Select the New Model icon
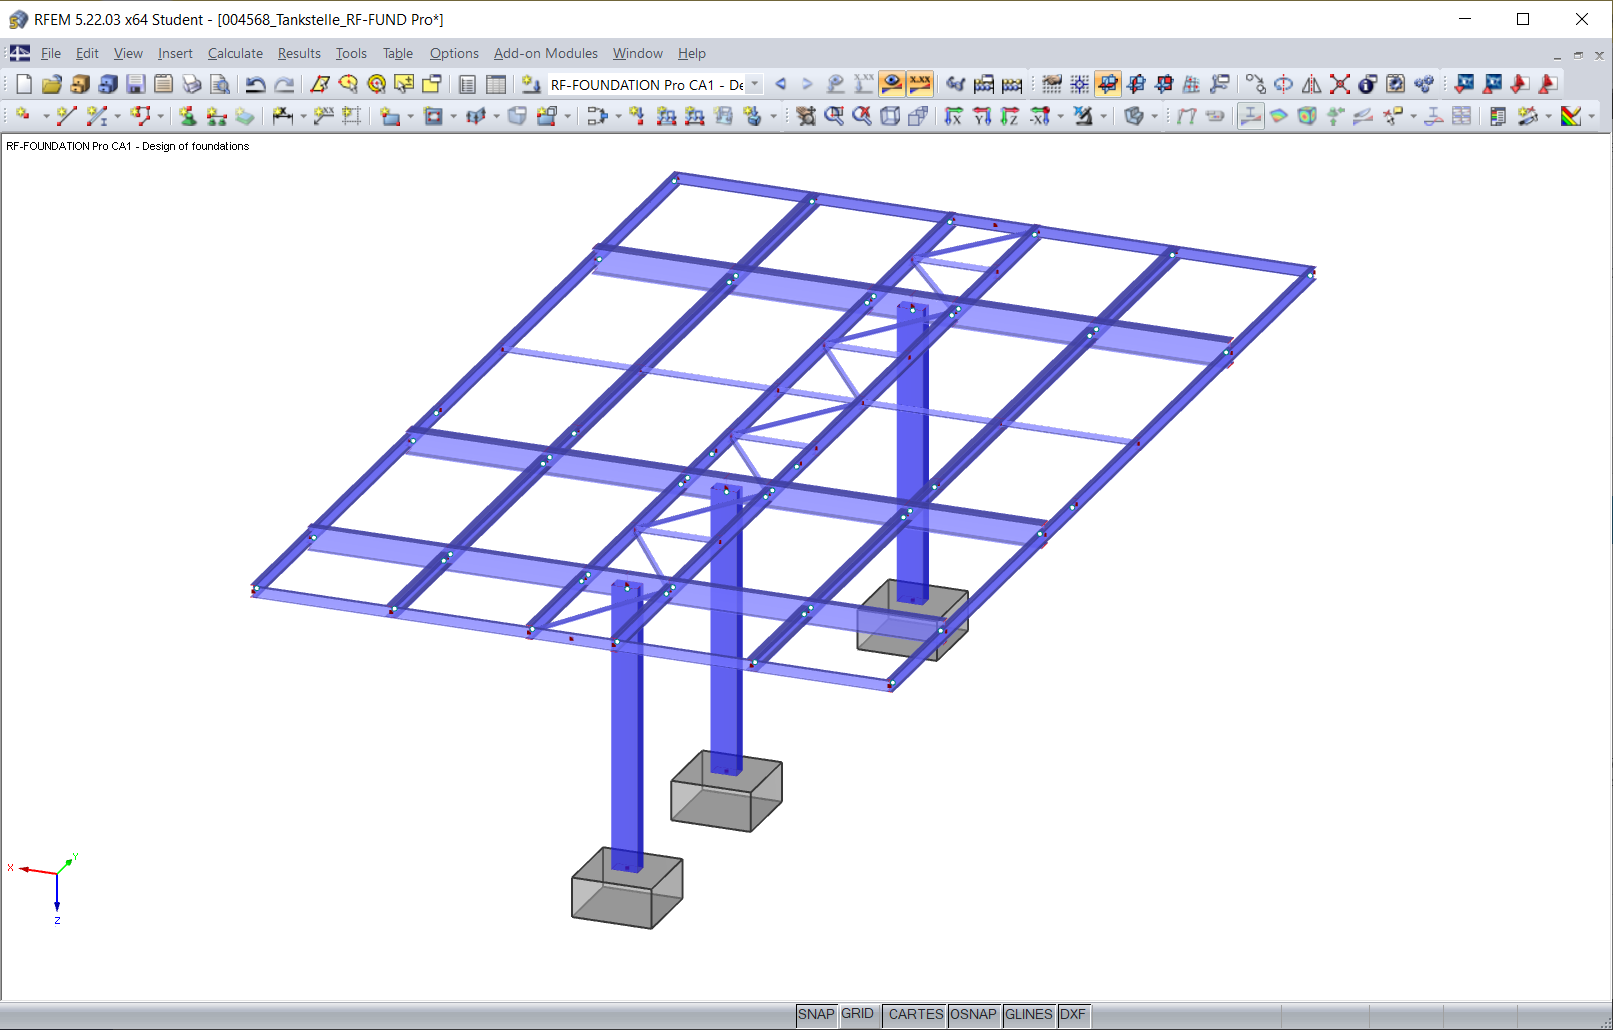The width and height of the screenshot is (1613, 1030). (x=22, y=84)
